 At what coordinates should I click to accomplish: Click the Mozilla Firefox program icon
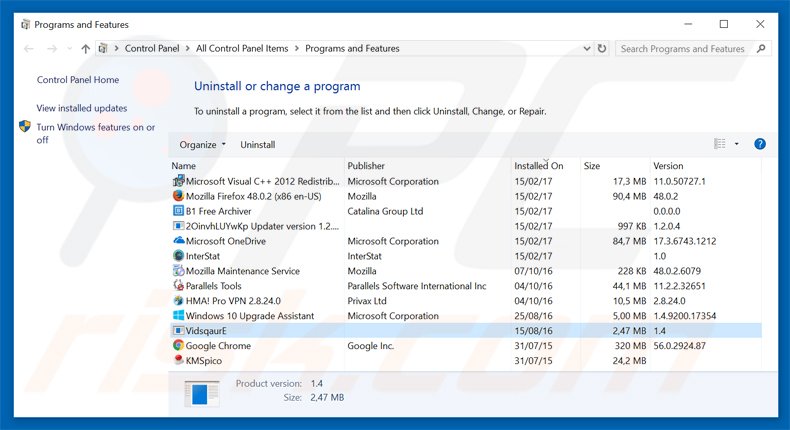178,196
